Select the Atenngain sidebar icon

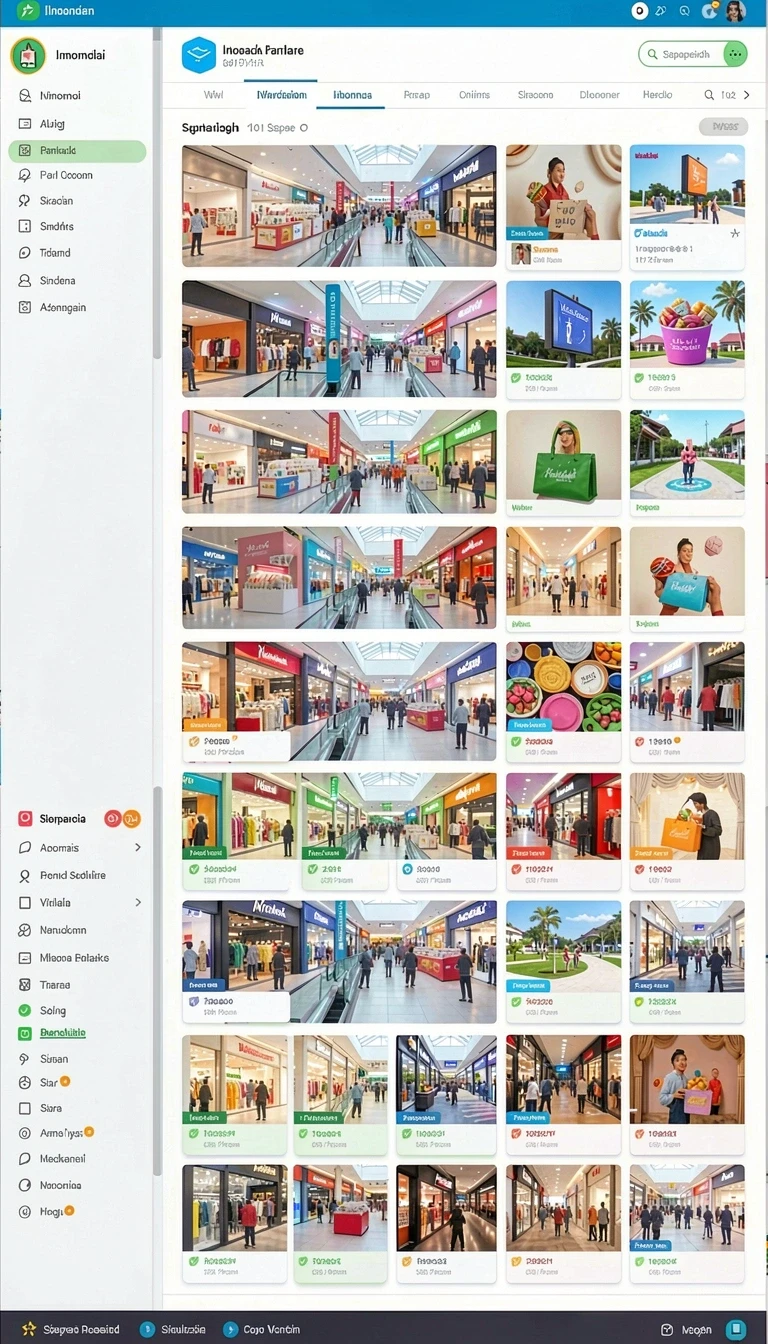pyautogui.click(x=25, y=308)
